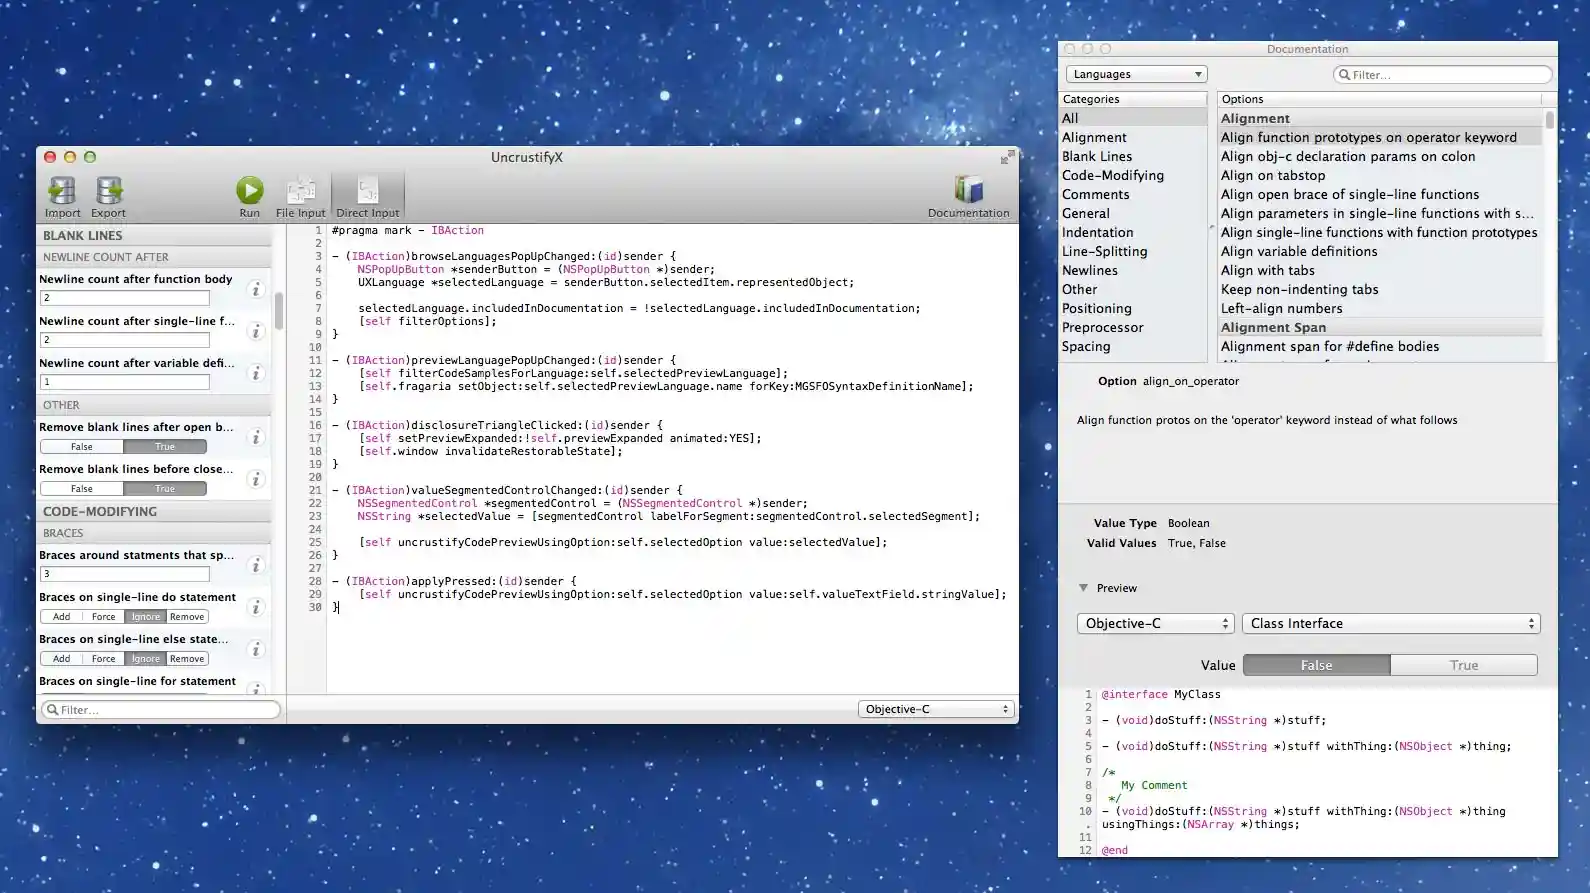Viewport: 1590px width, 893px height.
Task: Click the Newline count after function body field
Action: coord(125,298)
